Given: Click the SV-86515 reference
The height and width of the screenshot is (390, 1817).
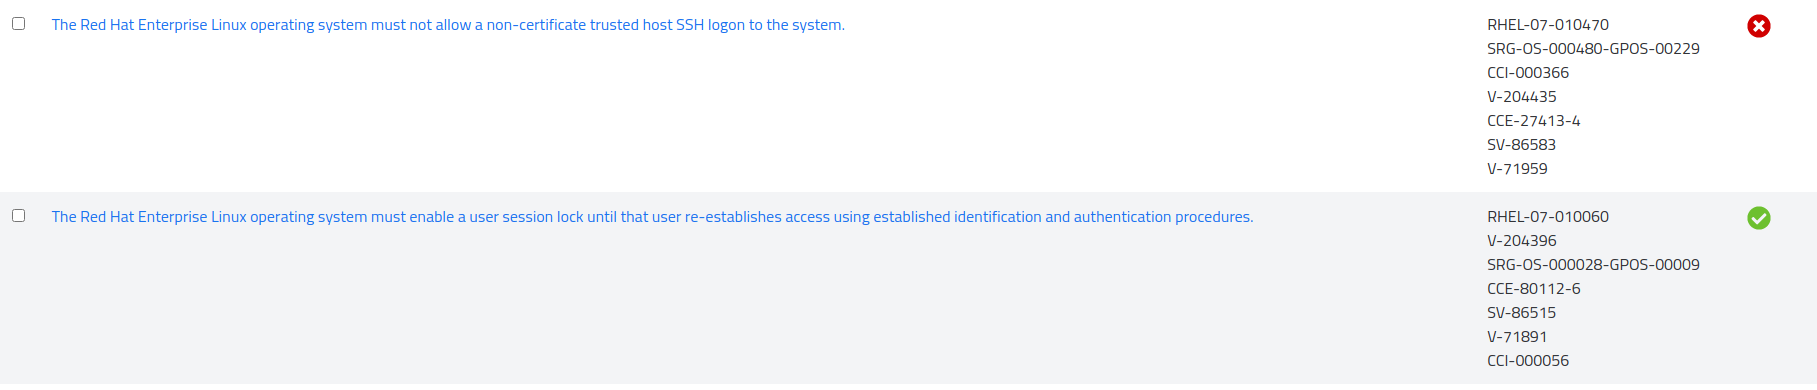Looking at the screenshot, I should 1522,313.
